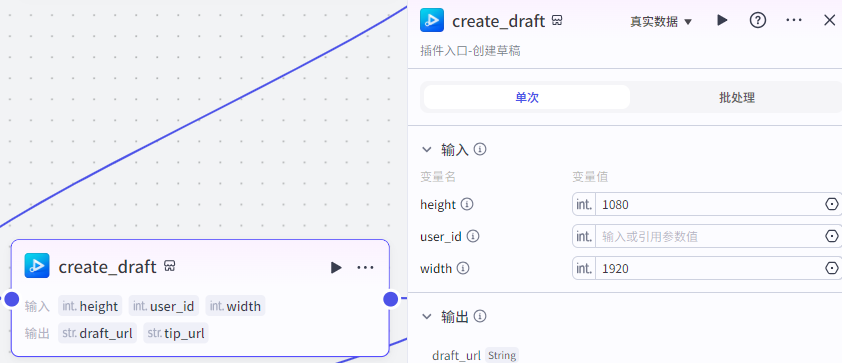
Task: Click the draft_url output tag on node
Action: pyautogui.click(x=97, y=333)
